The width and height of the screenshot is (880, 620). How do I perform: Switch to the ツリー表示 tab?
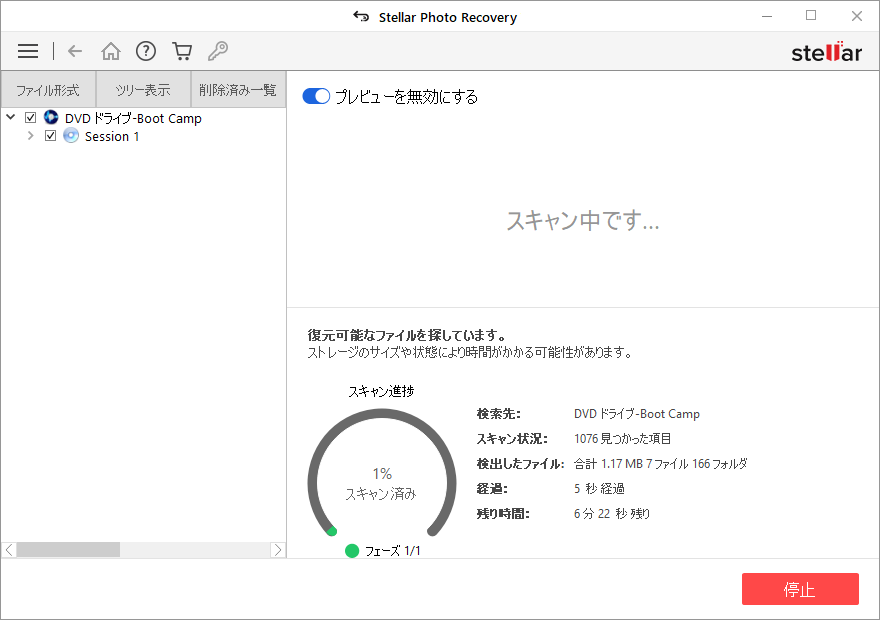tap(143, 89)
